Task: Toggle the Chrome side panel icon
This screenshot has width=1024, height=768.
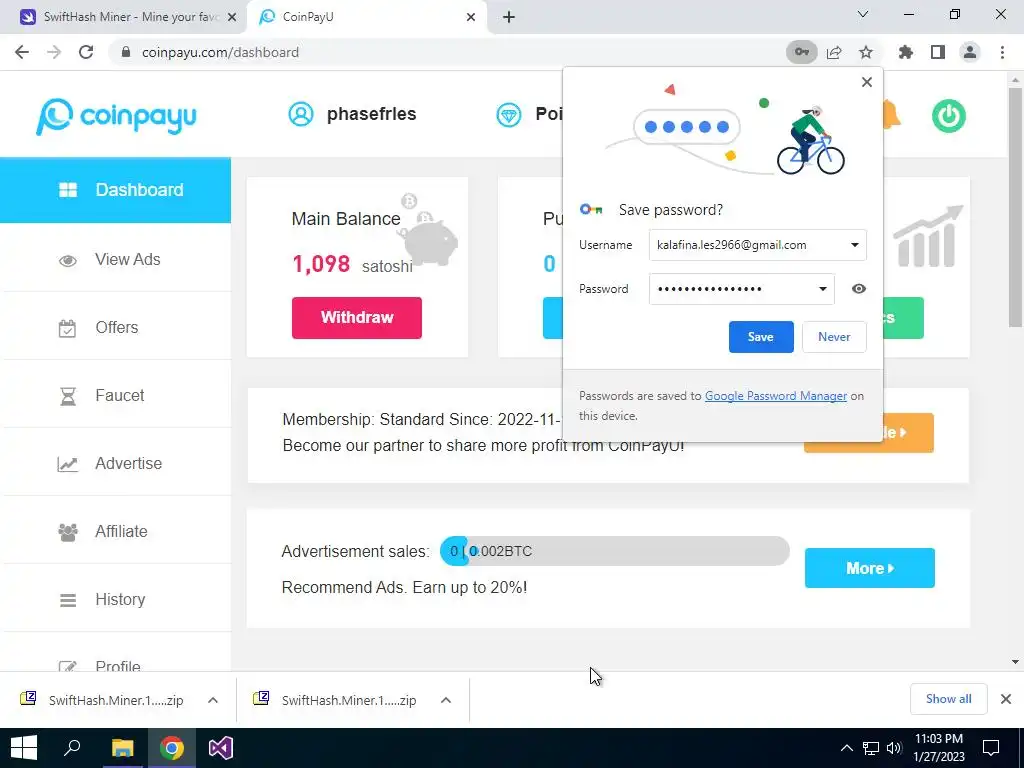Action: pos(938,52)
